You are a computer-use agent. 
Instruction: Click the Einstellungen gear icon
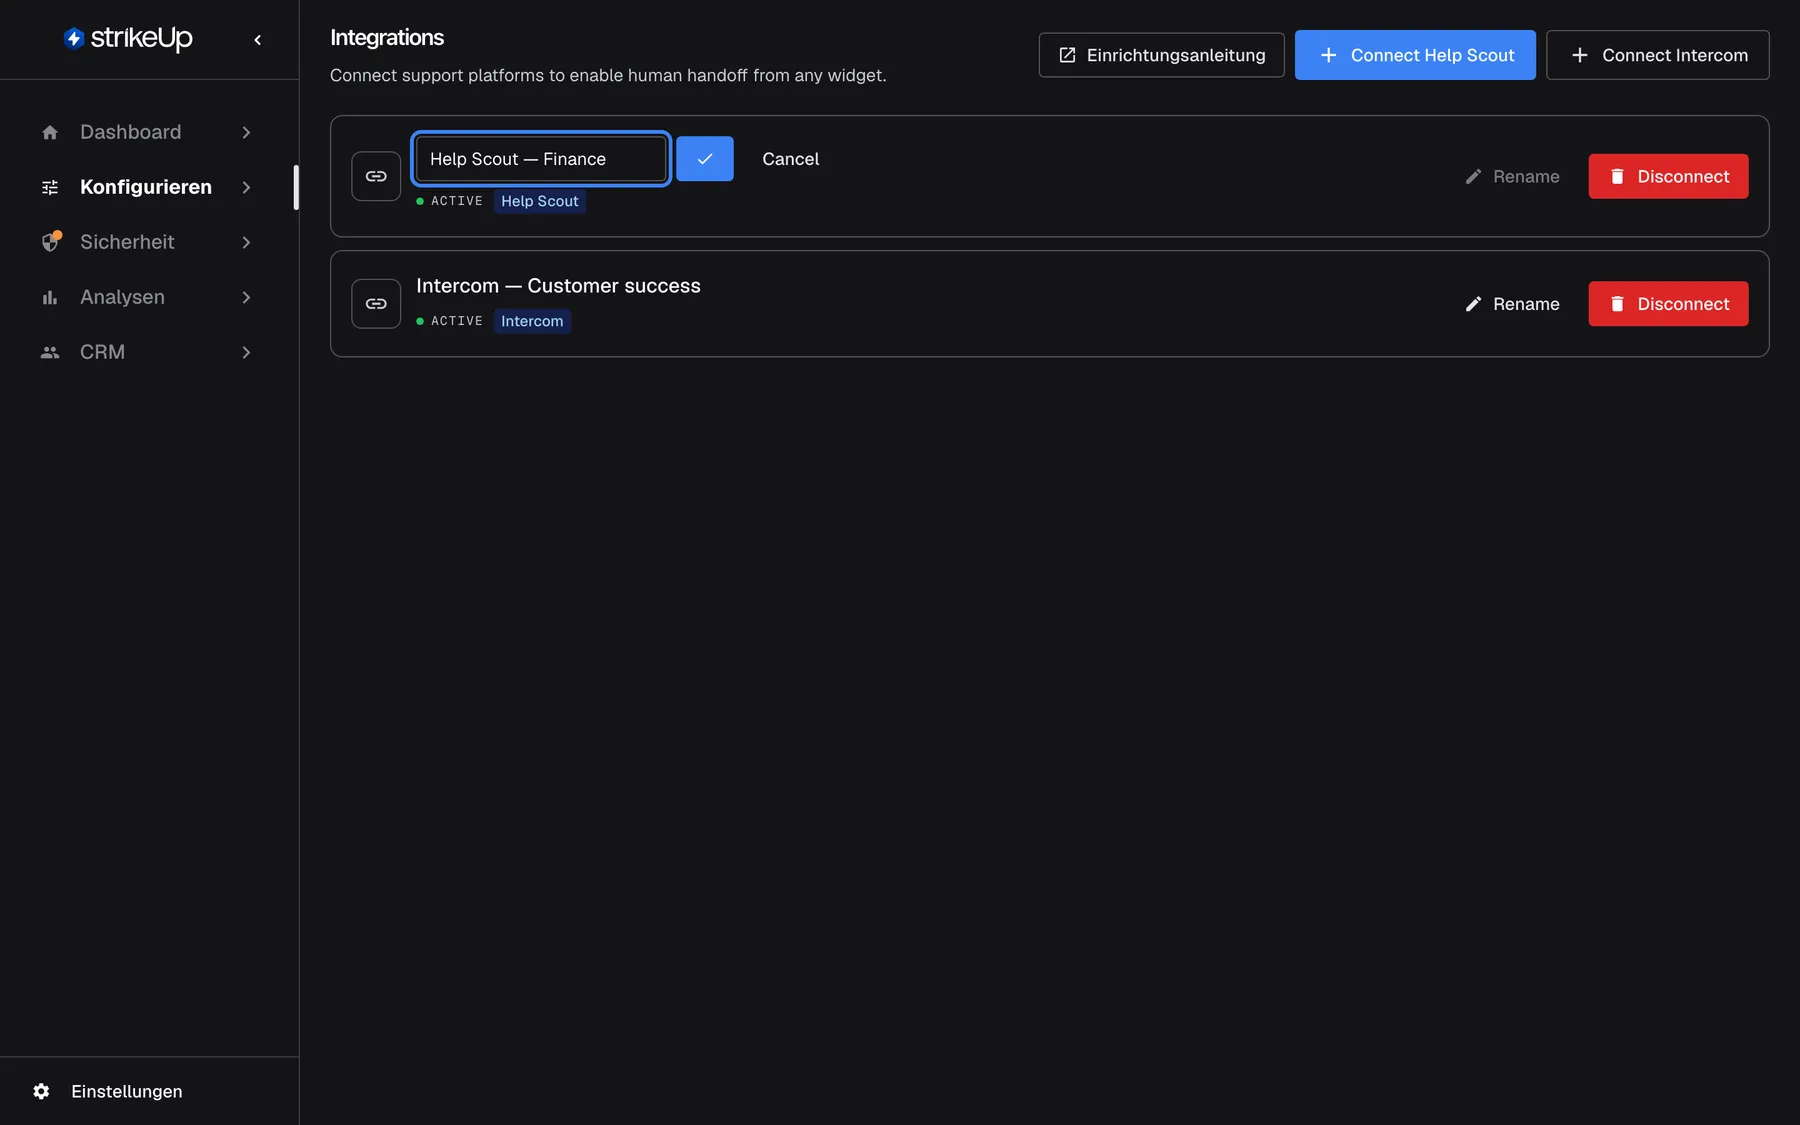(x=41, y=1091)
